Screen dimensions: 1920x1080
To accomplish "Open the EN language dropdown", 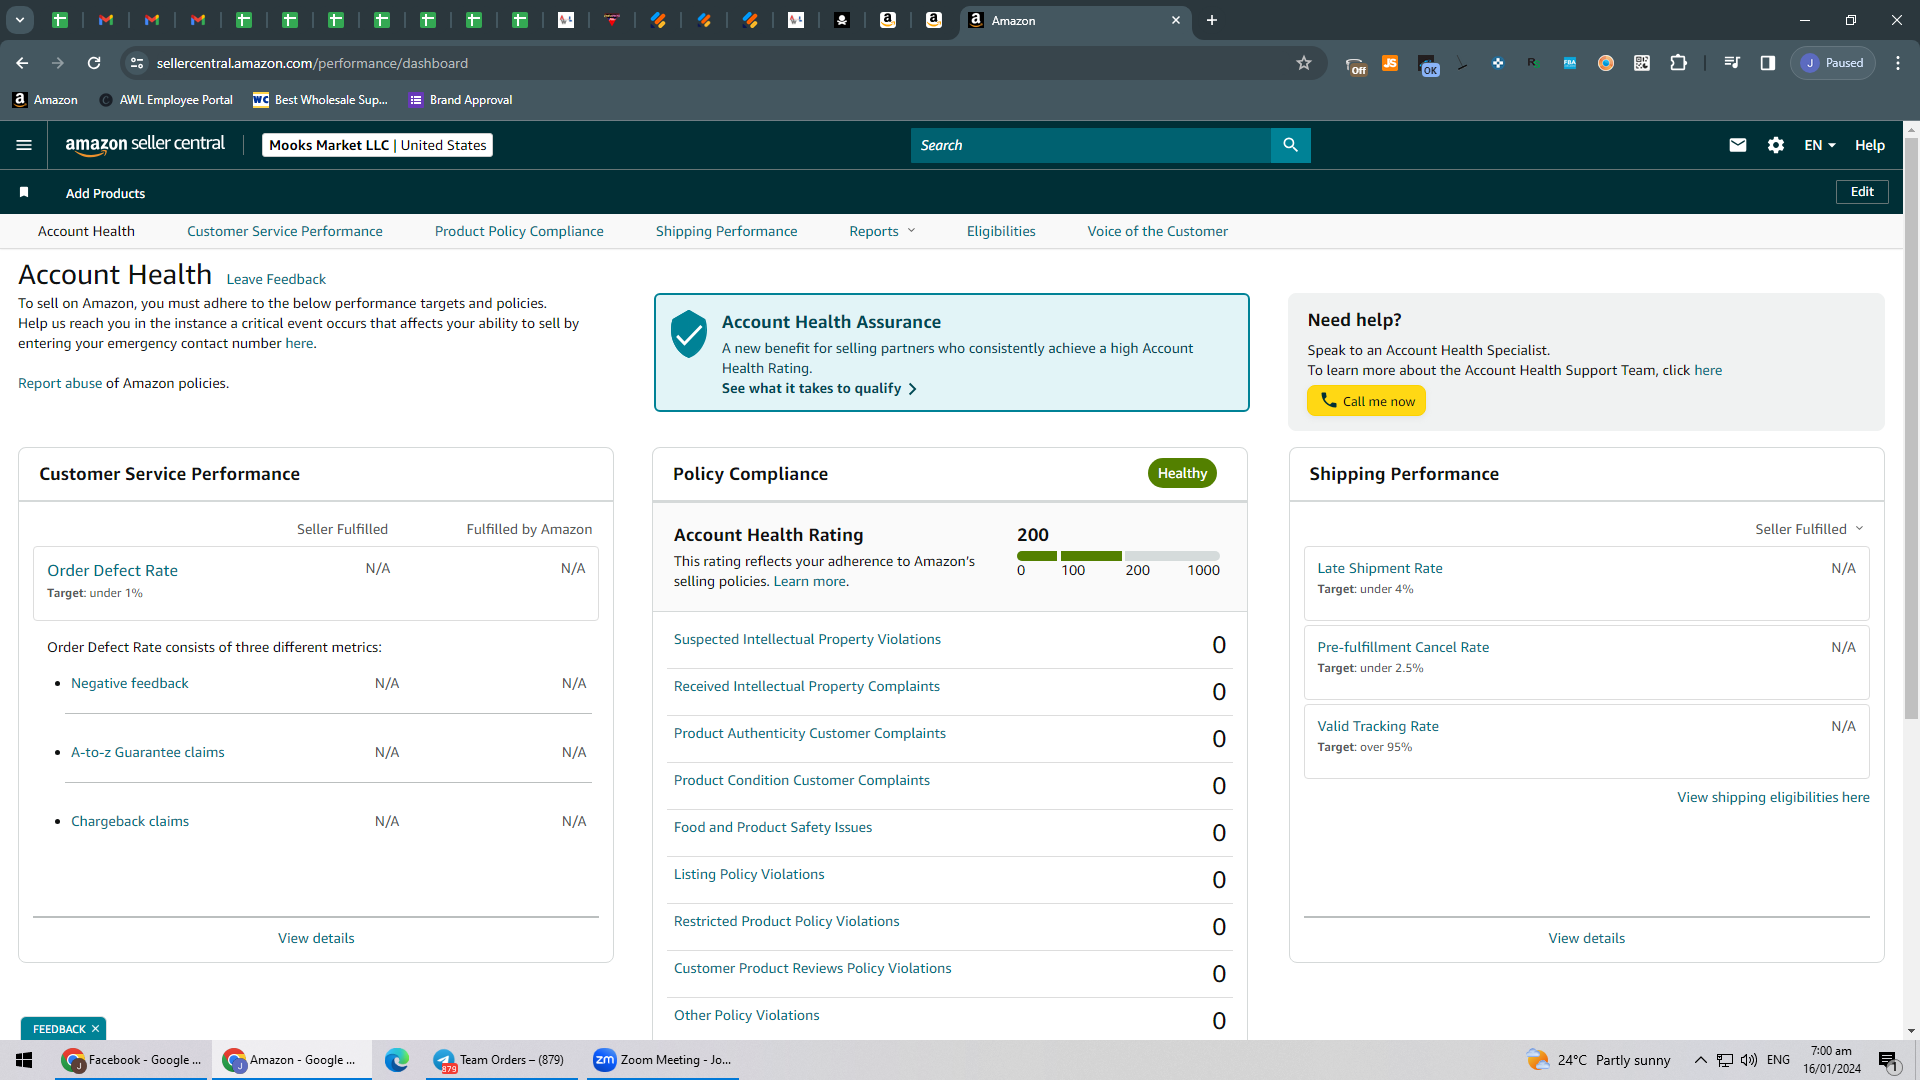I will coord(1820,145).
